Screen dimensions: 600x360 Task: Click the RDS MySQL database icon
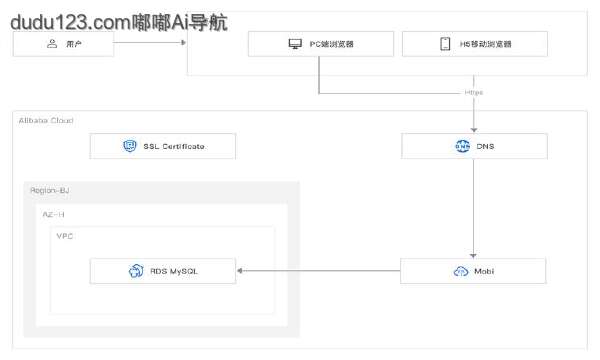tap(136, 271)
